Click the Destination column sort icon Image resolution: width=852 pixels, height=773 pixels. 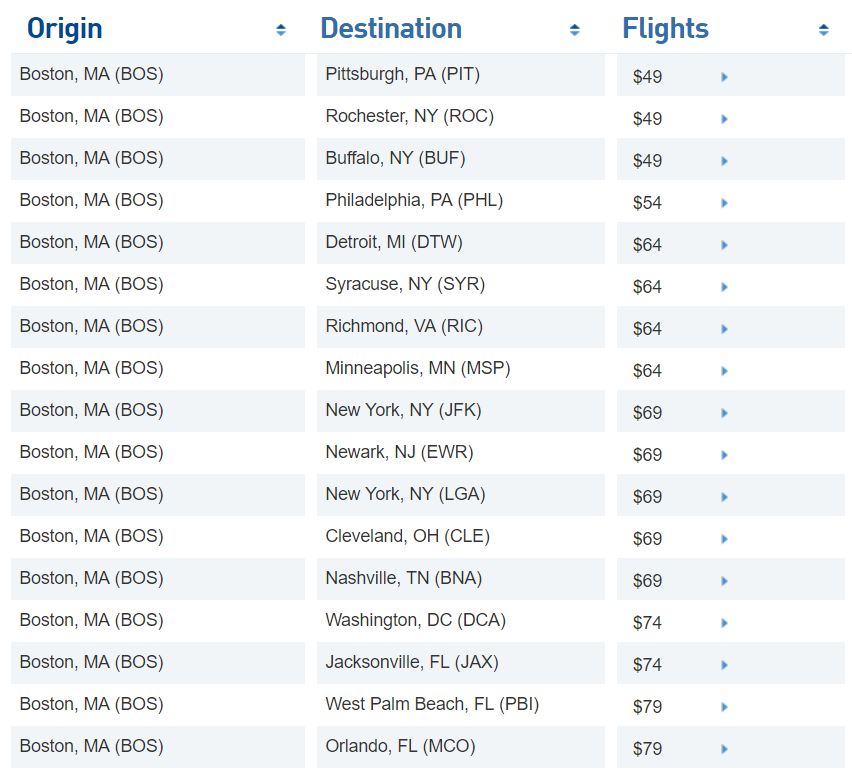575,30
